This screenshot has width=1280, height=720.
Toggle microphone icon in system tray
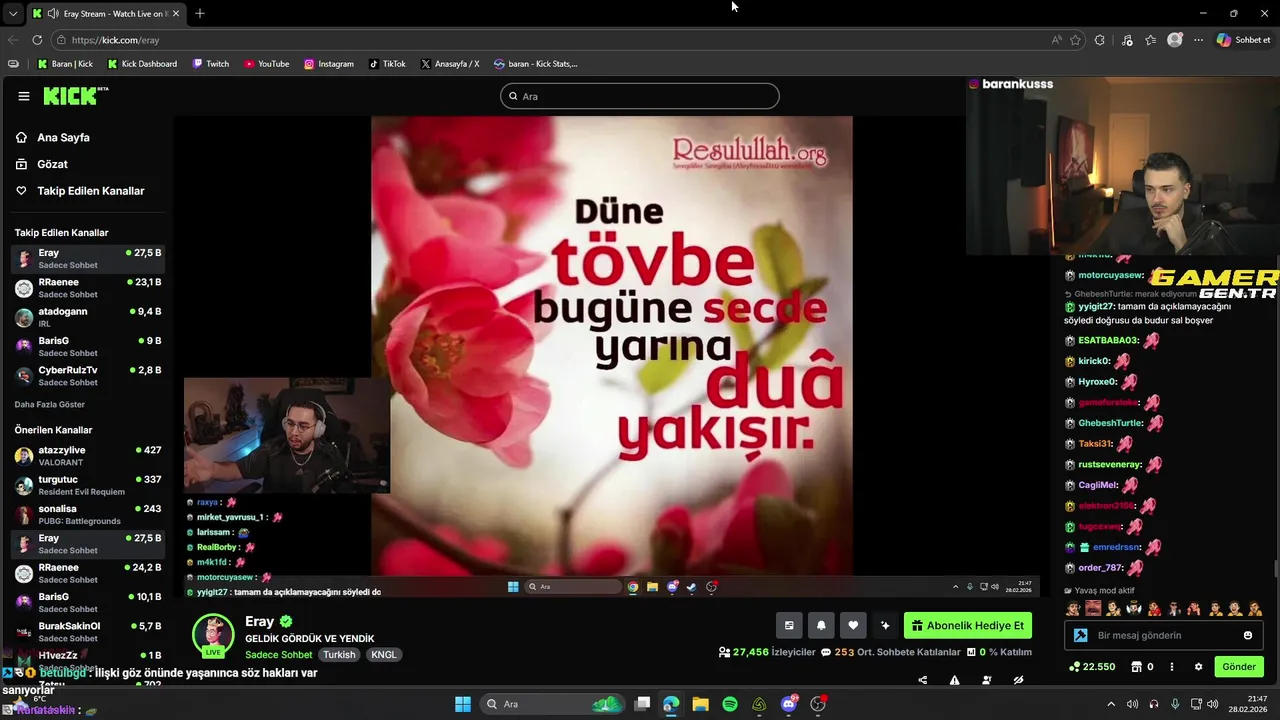(1175, 704)
